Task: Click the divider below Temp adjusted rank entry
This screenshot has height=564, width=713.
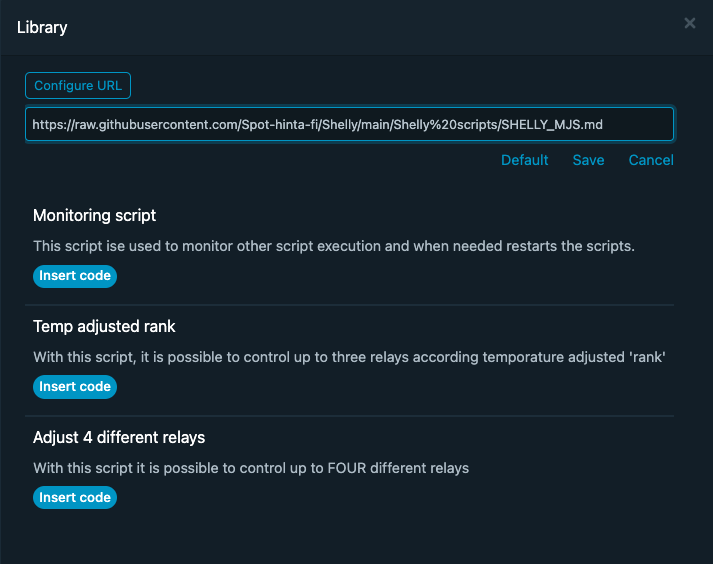Action: point(349,416)
